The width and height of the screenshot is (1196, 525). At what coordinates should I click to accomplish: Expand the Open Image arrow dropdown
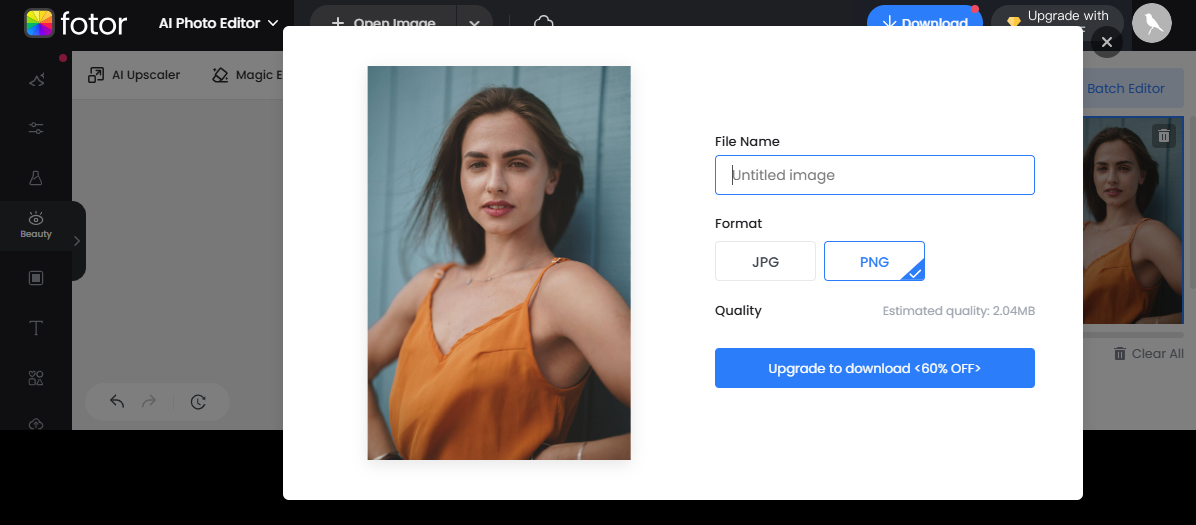tap(474, 24)
